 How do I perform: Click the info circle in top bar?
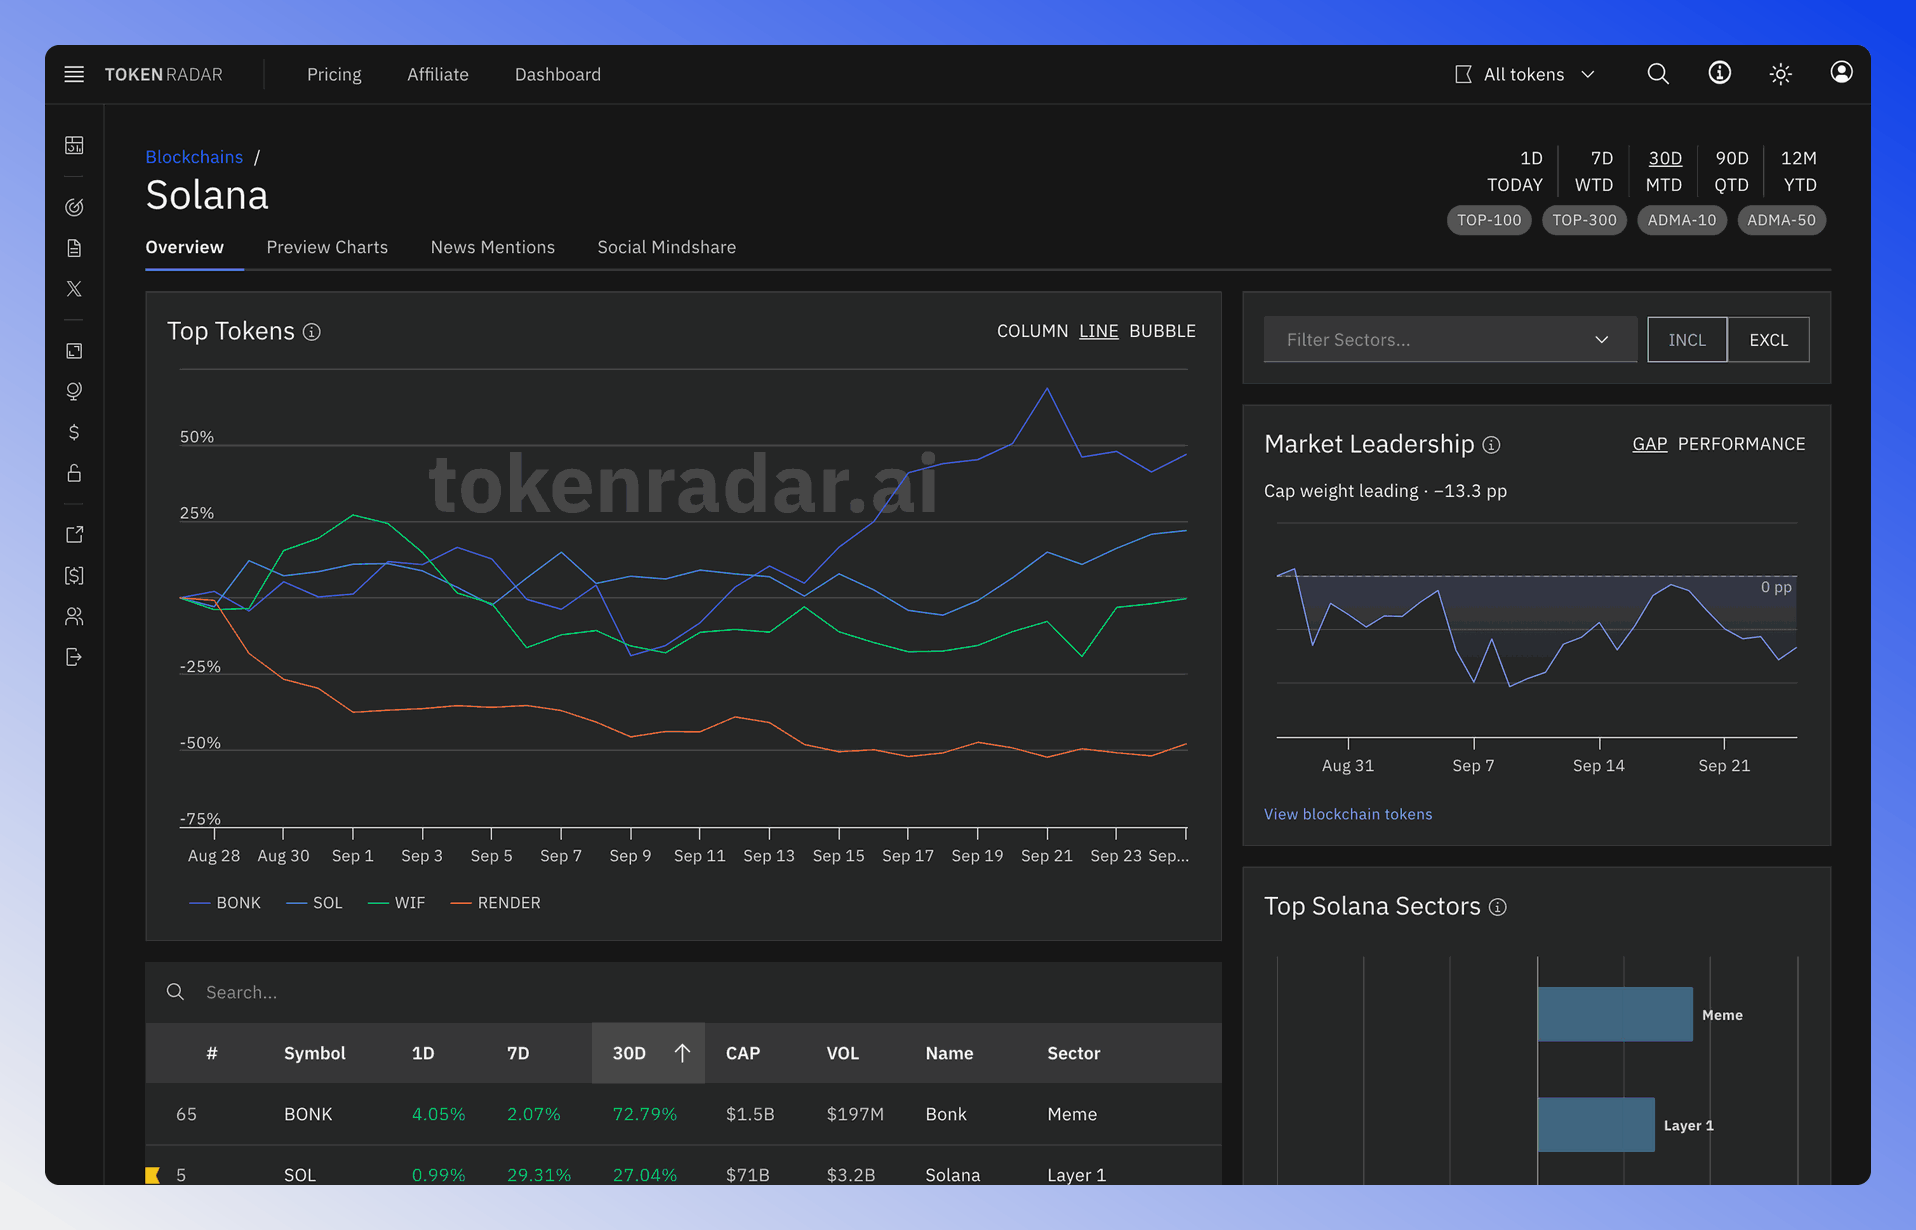coord(1719,73)
